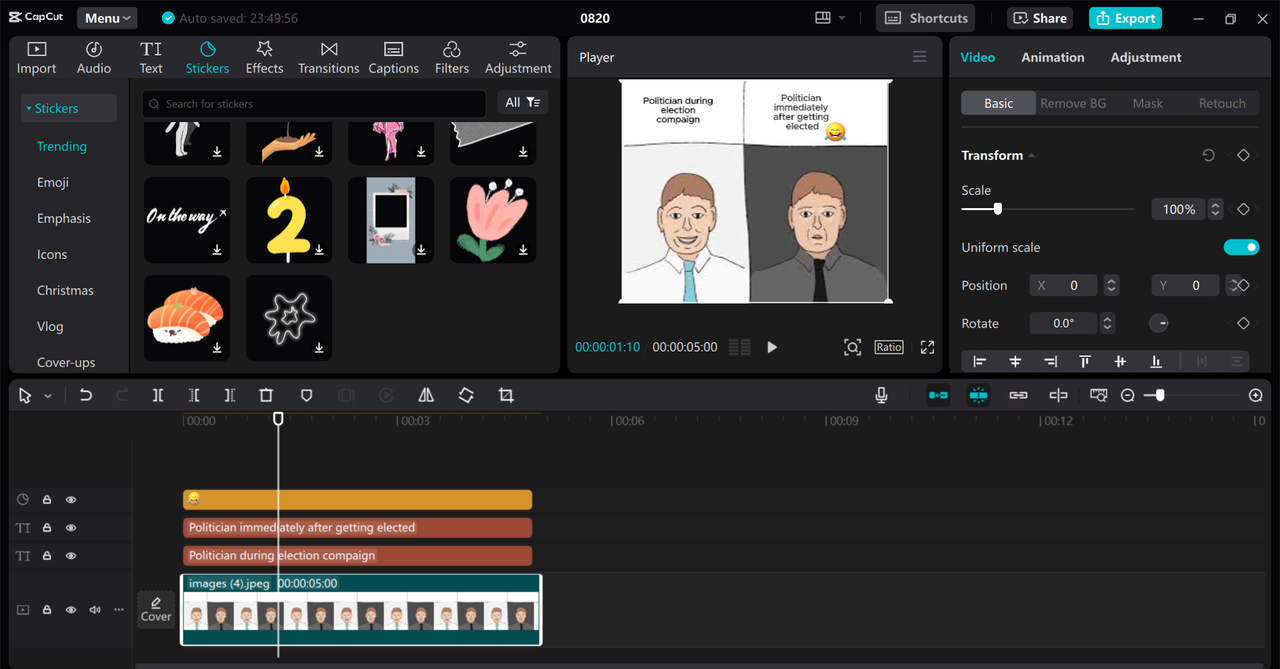Play the video preview
The height and width of the screenshot is (669, 1280).
[772, 347]
